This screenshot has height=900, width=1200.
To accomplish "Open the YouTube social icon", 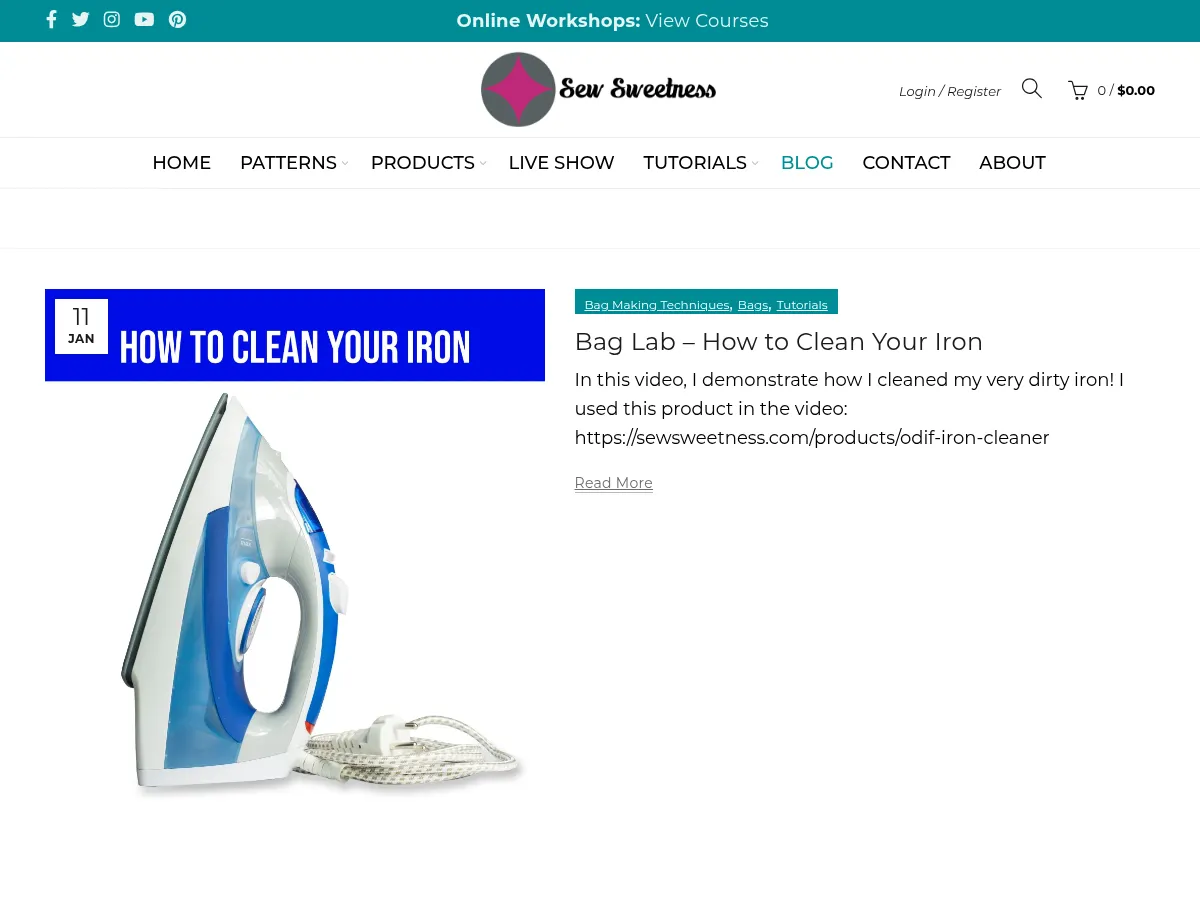I will click(x=144, y=20).
